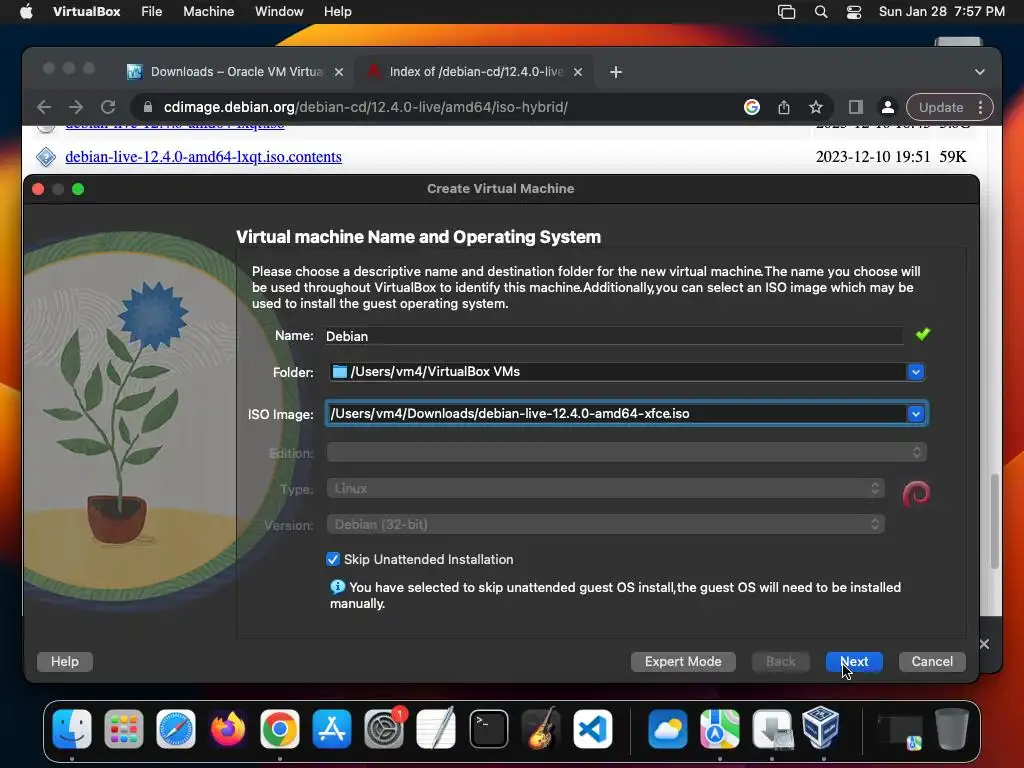Close the Index of /debian-cd tab
This screenshot has height=768, width=1024.
pos(578,72)
